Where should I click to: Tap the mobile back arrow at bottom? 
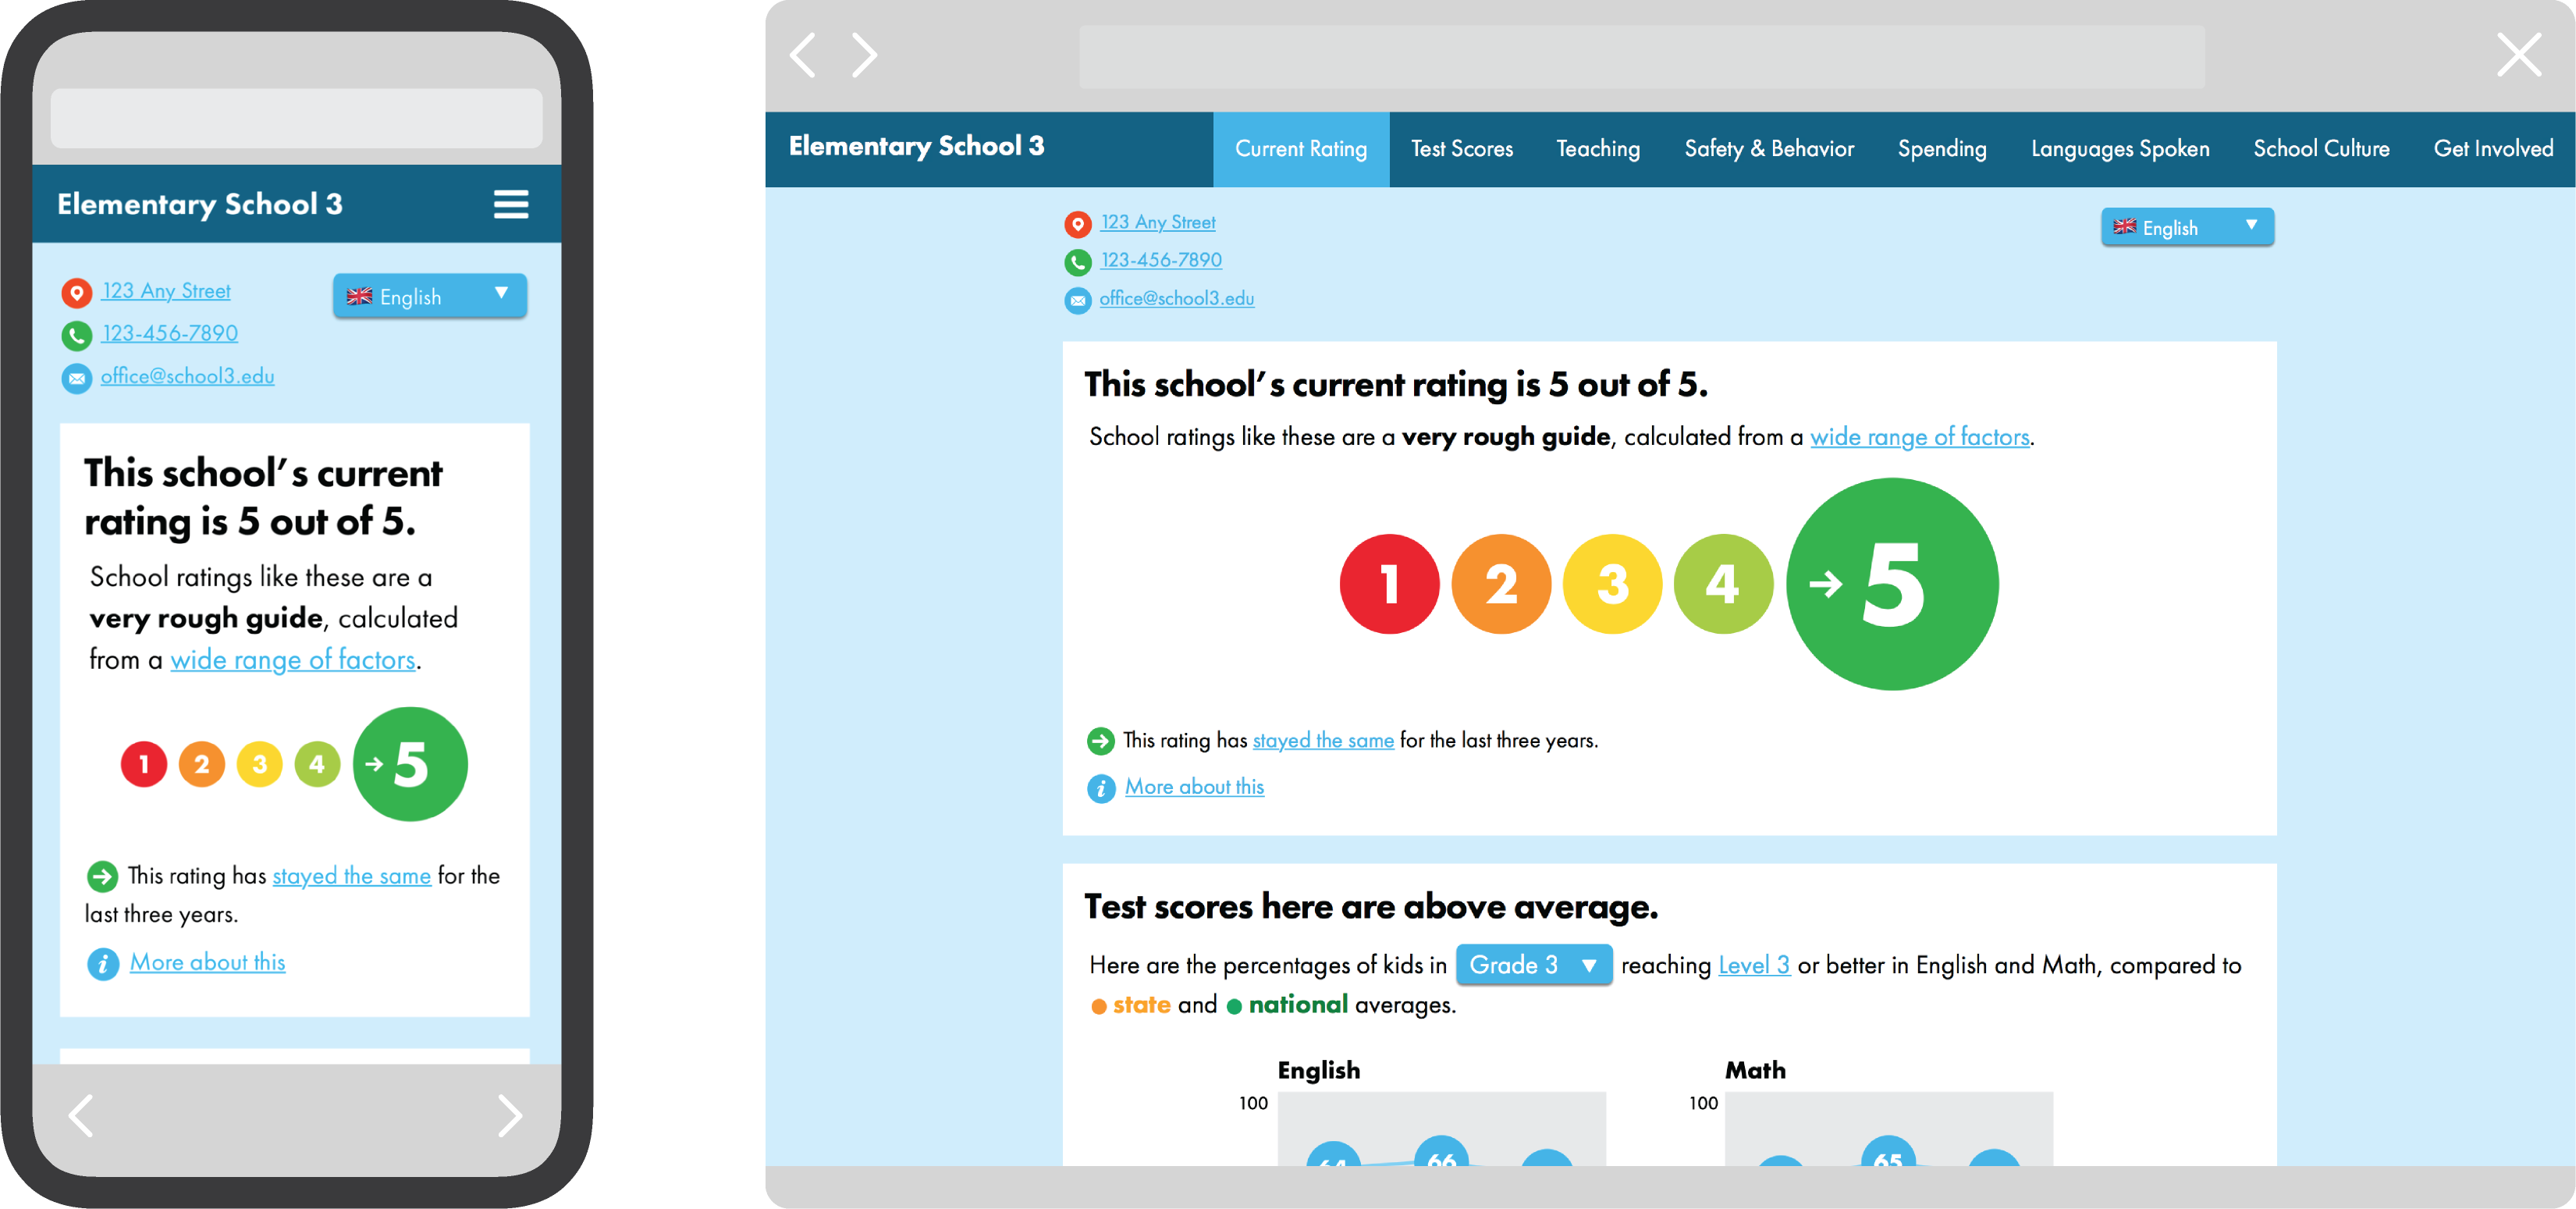(x=81, y=1115)
